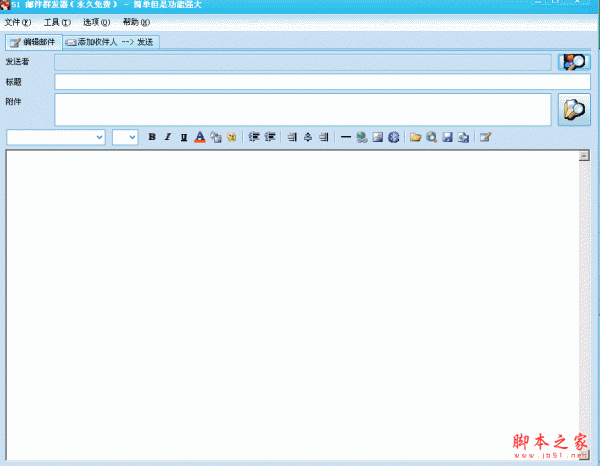Viewport: 600px width, 466px height.
Task: Toggle bold formatting button
Action: pyautogui.click(x=152, y=137)
